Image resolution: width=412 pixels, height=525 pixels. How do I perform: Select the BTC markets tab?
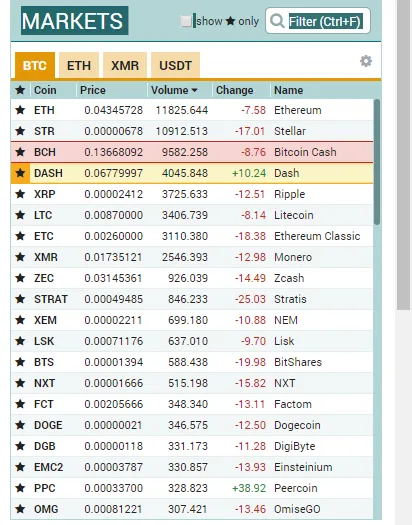[x=35, y=65]
